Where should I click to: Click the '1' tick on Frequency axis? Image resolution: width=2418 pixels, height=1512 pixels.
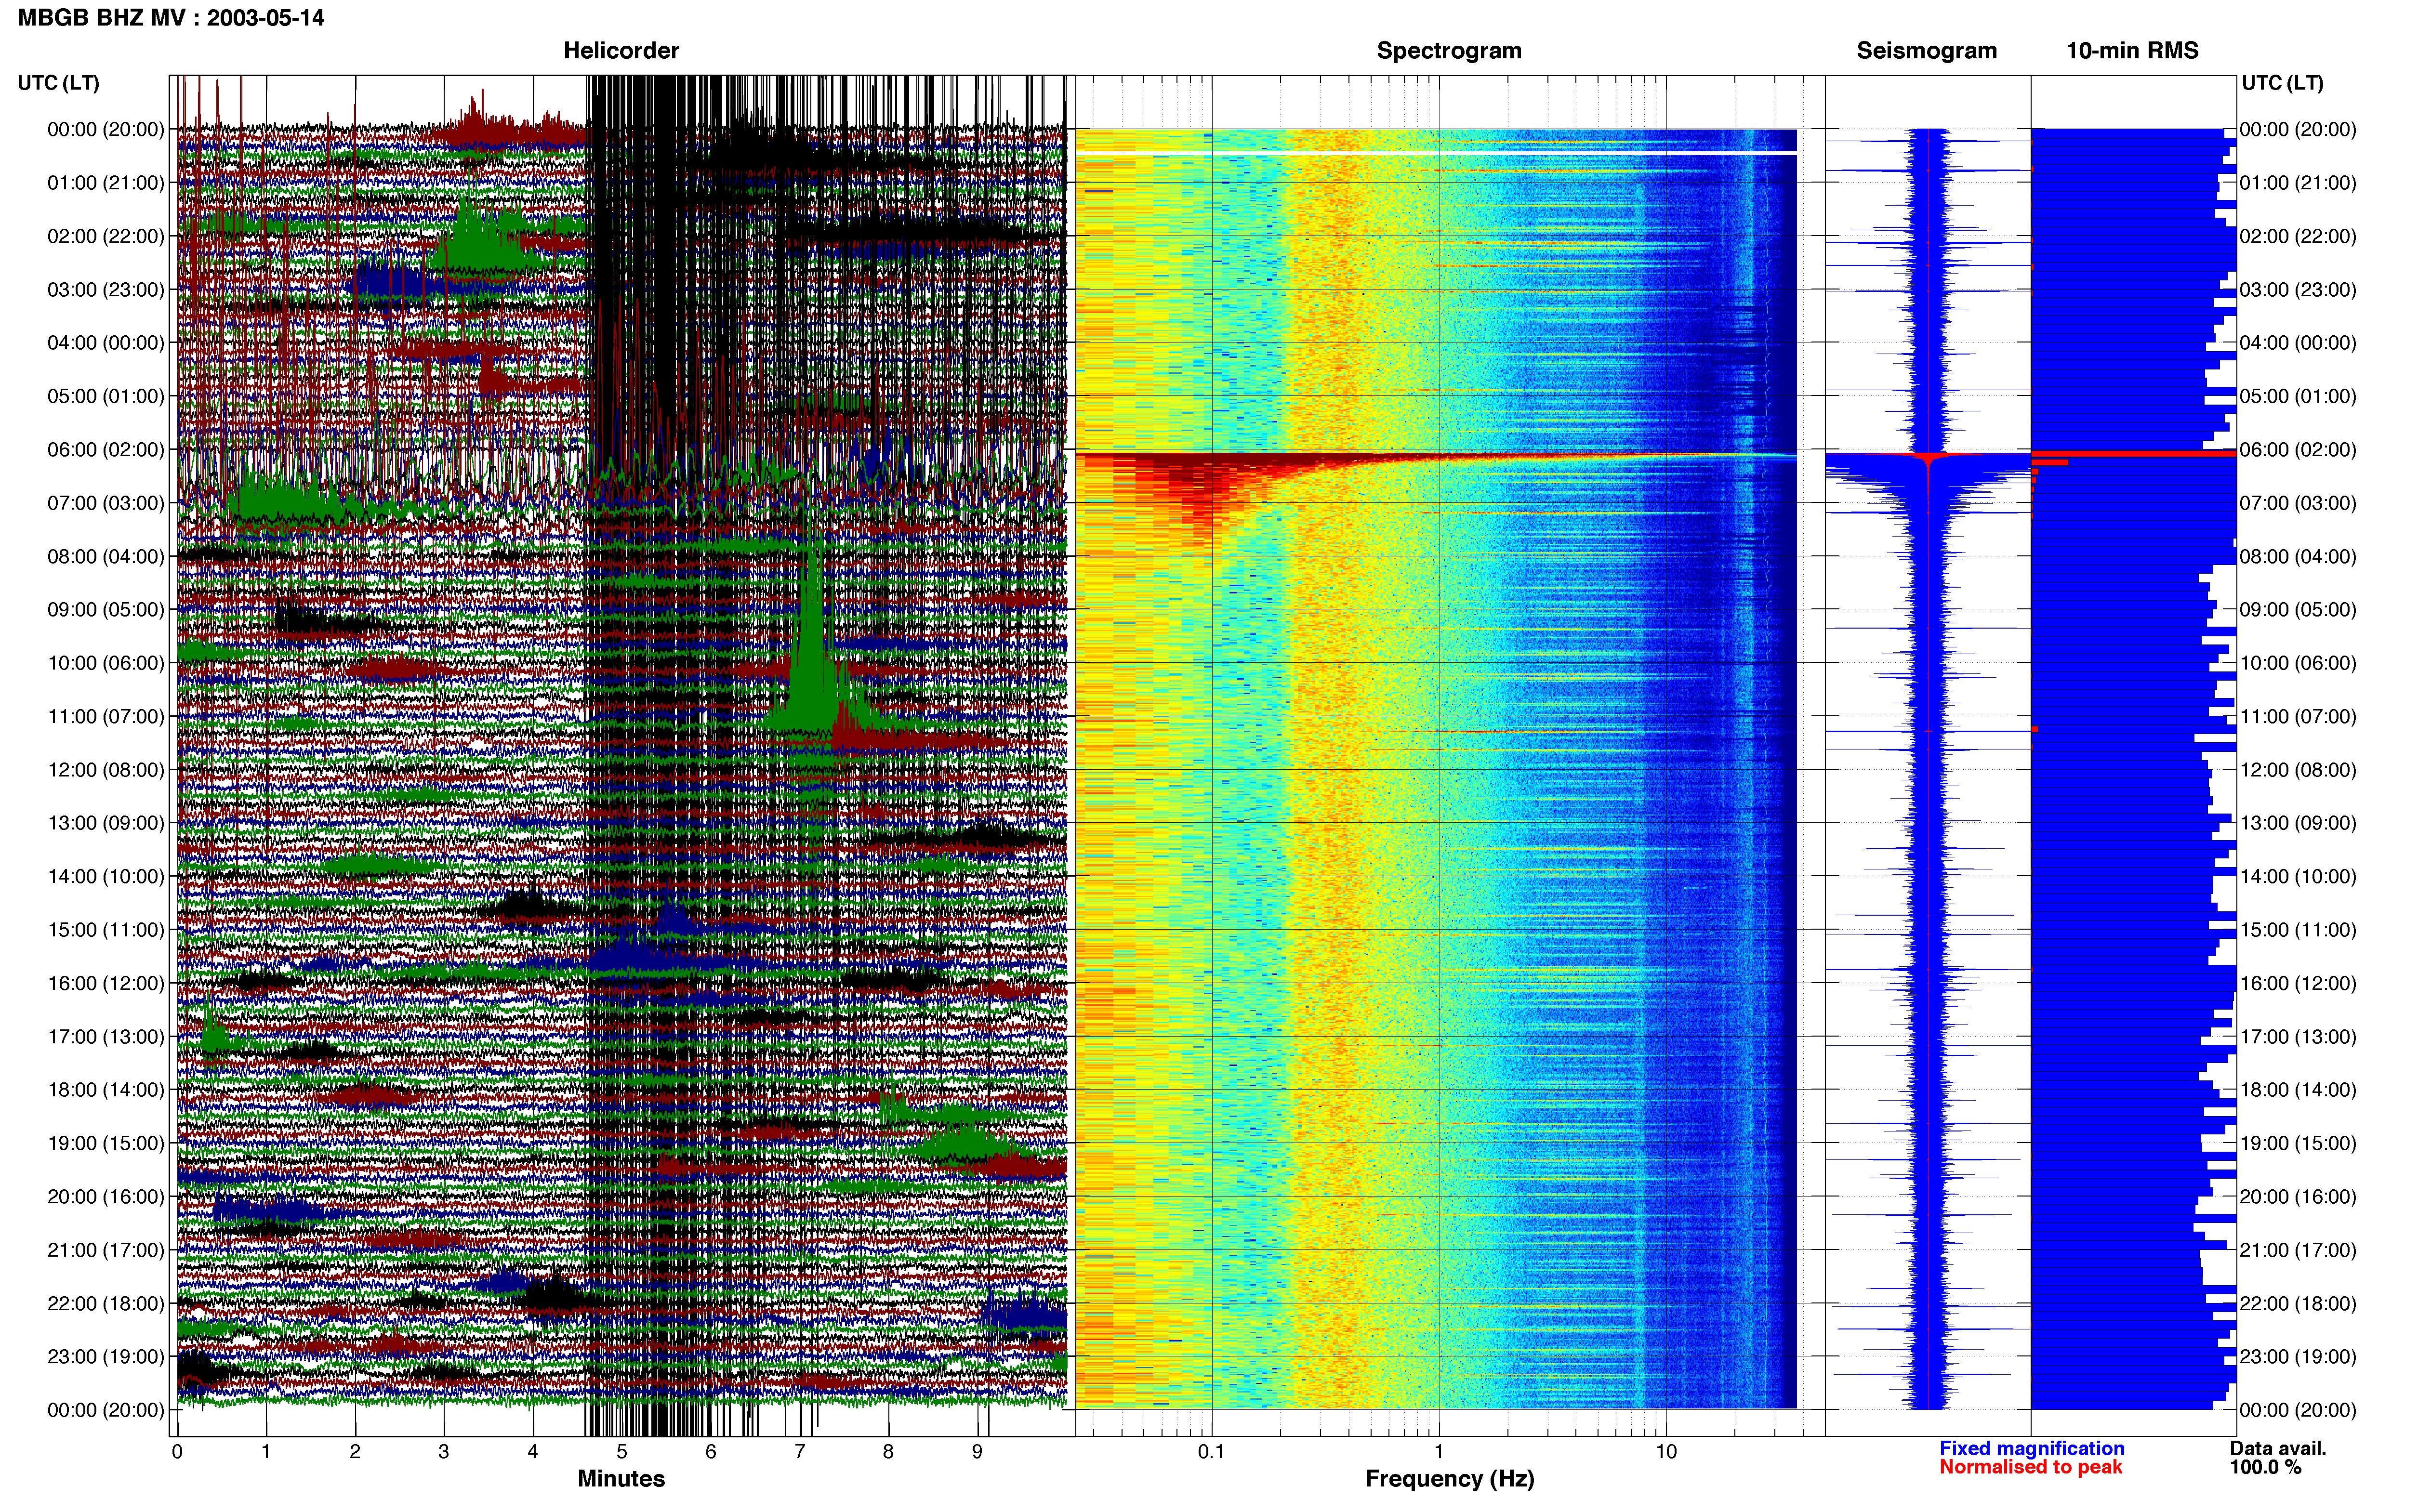click(1439, 1452)
